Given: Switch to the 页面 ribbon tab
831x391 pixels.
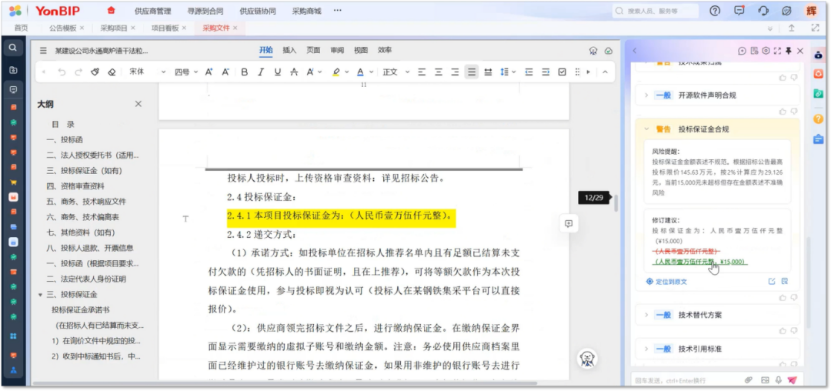Looking at the screenshot, I should pyautogui.click(x=313, y=50).
